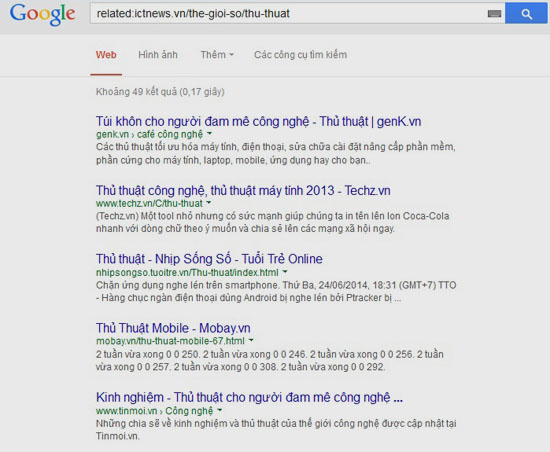Open Kinh nghiệm - Thủ thuật result title
The width and height of the screenshot is (550, 452).
pyautogui.click(x=249, y=397)
